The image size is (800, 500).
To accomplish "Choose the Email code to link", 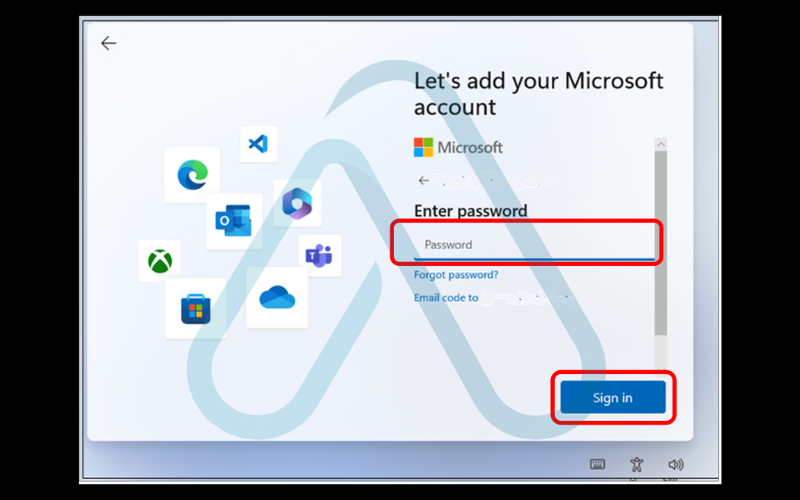I will 446,298.
